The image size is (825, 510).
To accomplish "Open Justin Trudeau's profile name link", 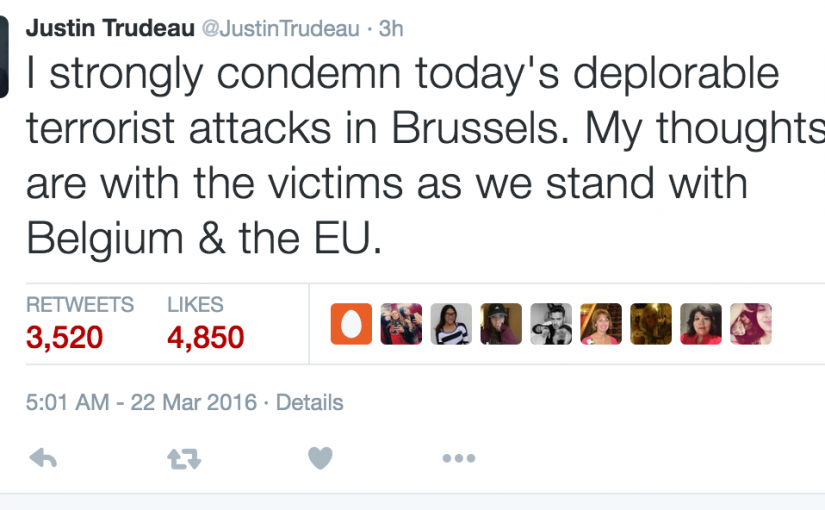I will (108, 28).
